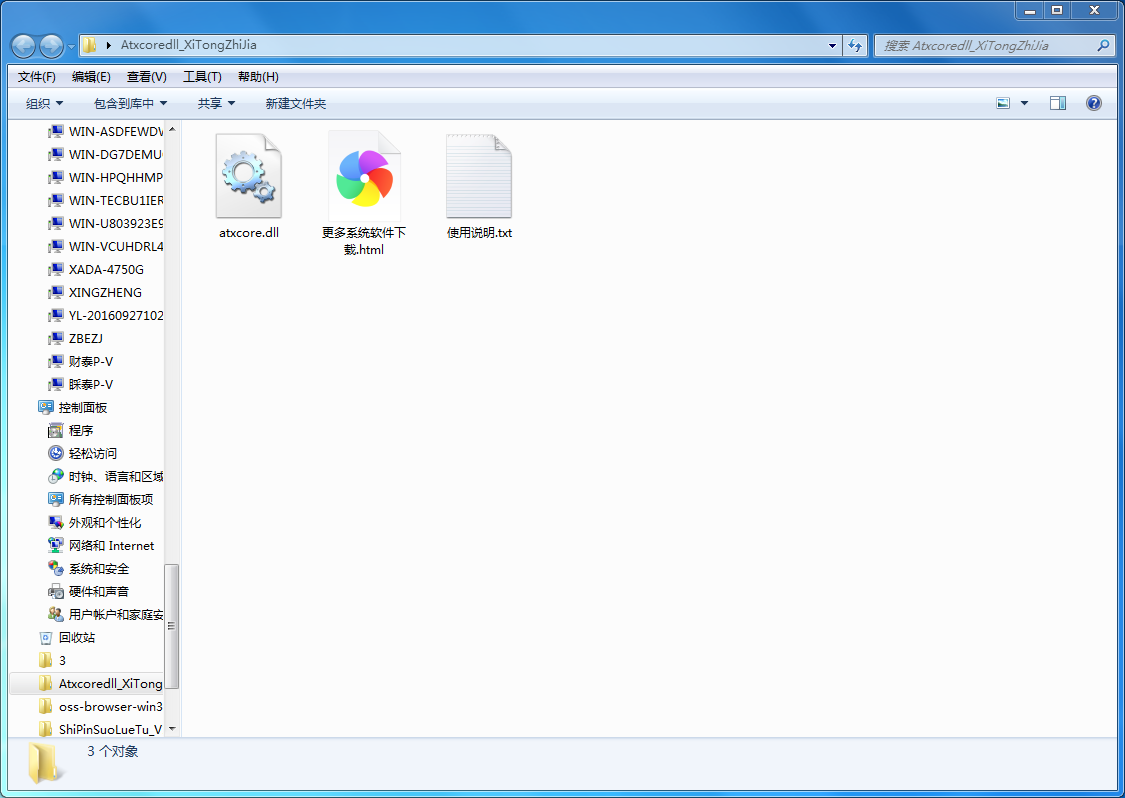Click the 所有控制面板项 icon
Viewport: 1125px width, 798px height.
click(55, 499)
